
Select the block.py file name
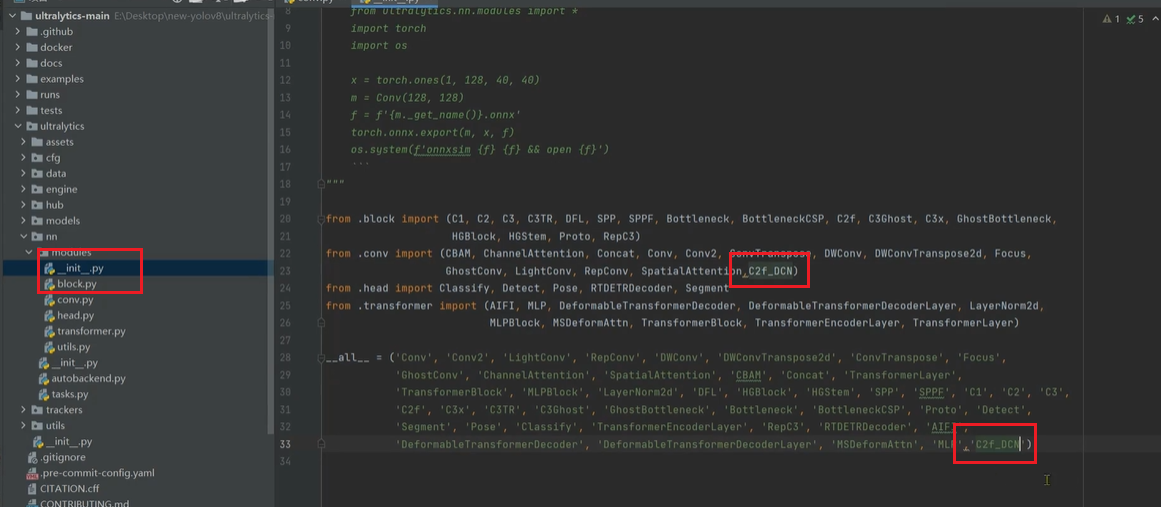(x=77, y=283)
